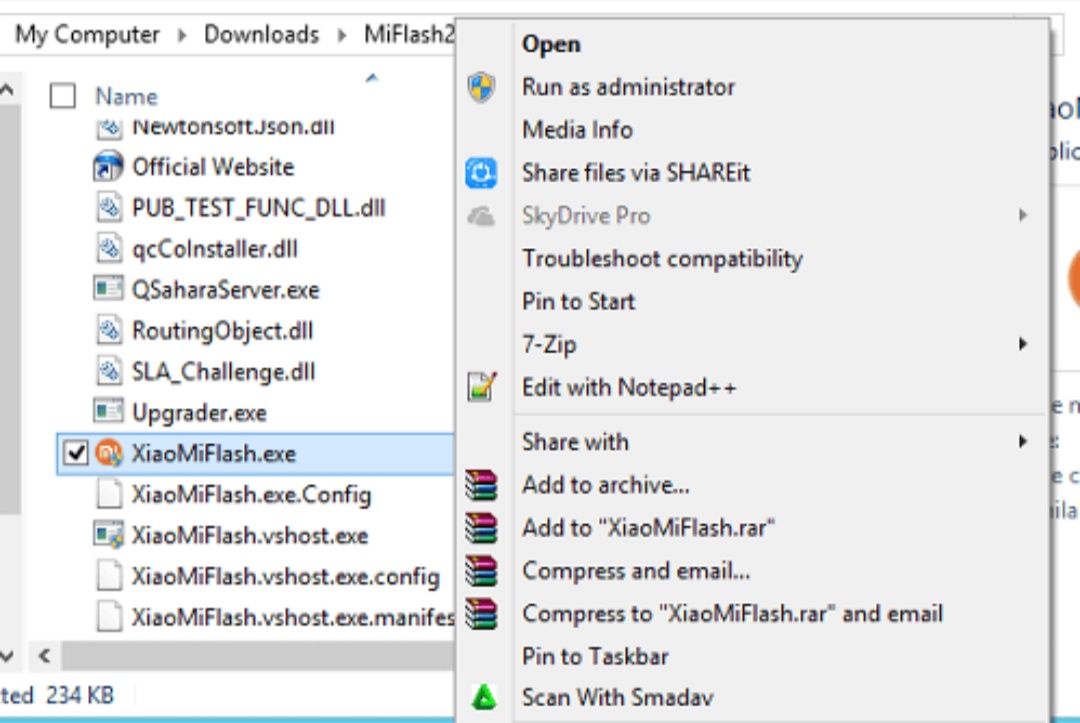Select Edit with Notepad++

(x=629, y=387)
